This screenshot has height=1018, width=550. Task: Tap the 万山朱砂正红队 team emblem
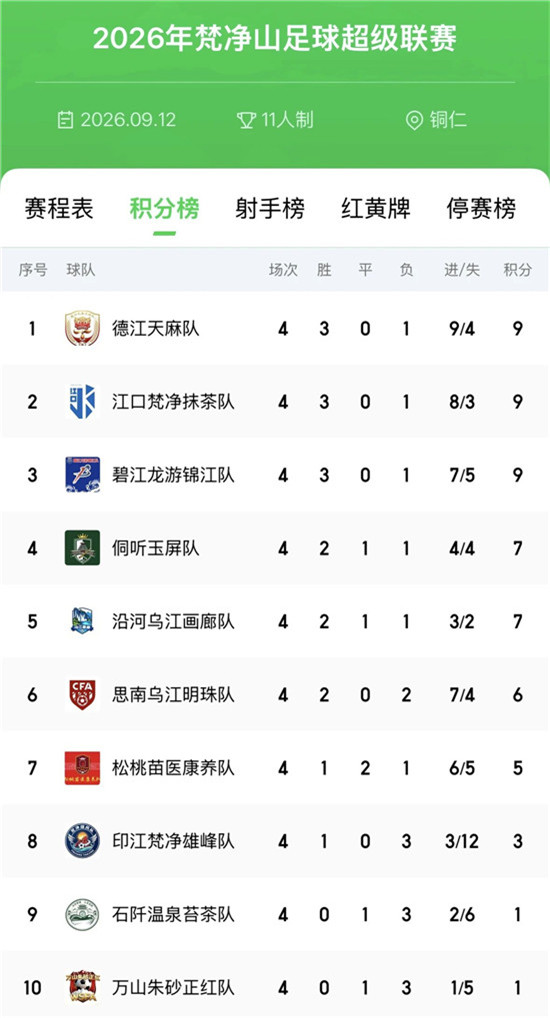pos(82,987)
